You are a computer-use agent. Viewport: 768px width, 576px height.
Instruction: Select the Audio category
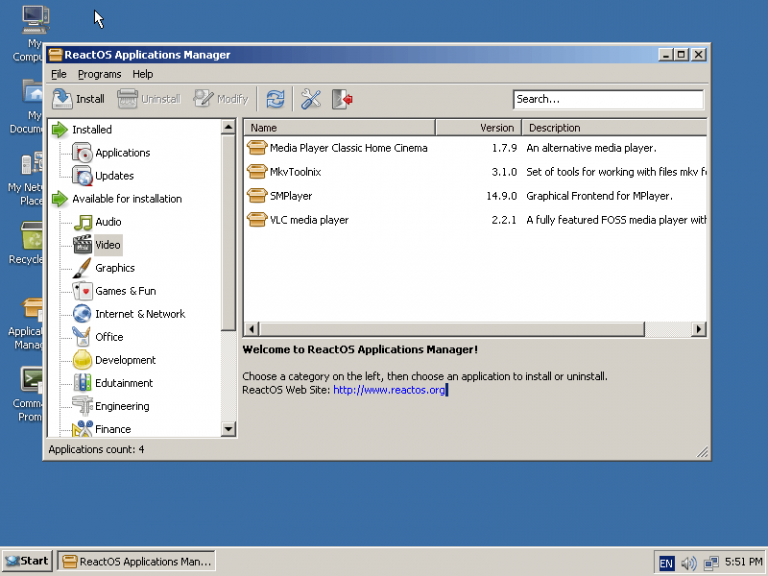pos(108,222)
